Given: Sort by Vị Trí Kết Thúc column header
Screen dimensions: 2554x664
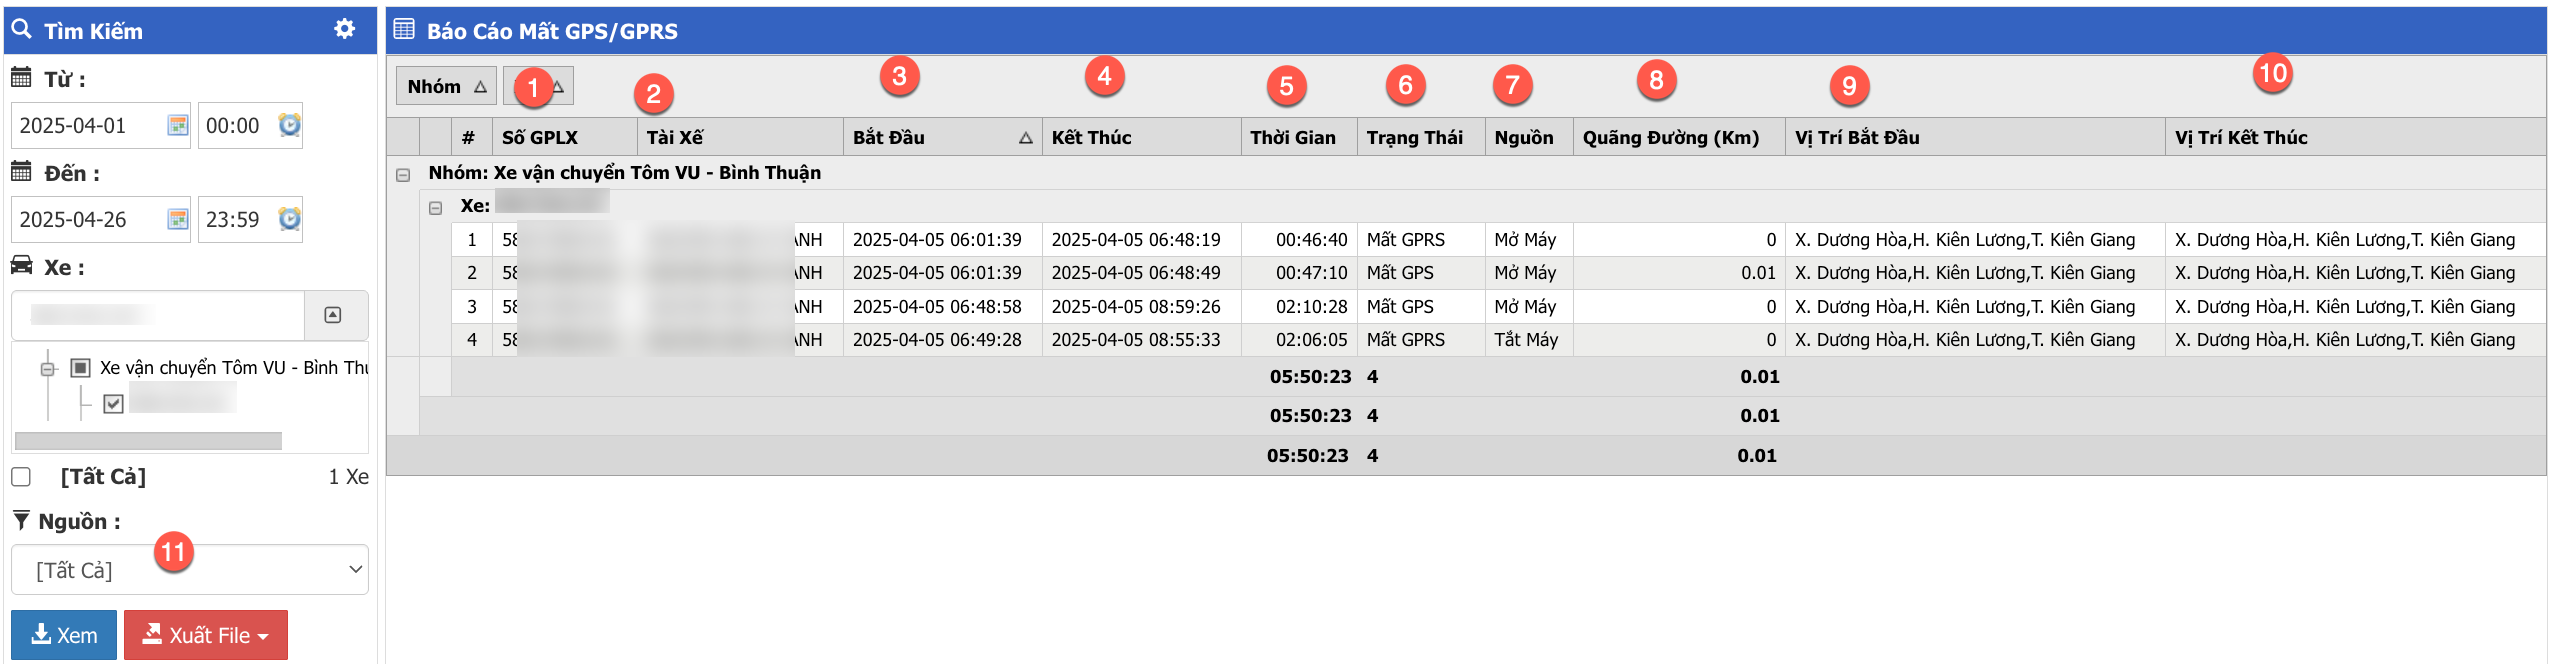Looking at the screenshot, I should (x=2355, y=137).
